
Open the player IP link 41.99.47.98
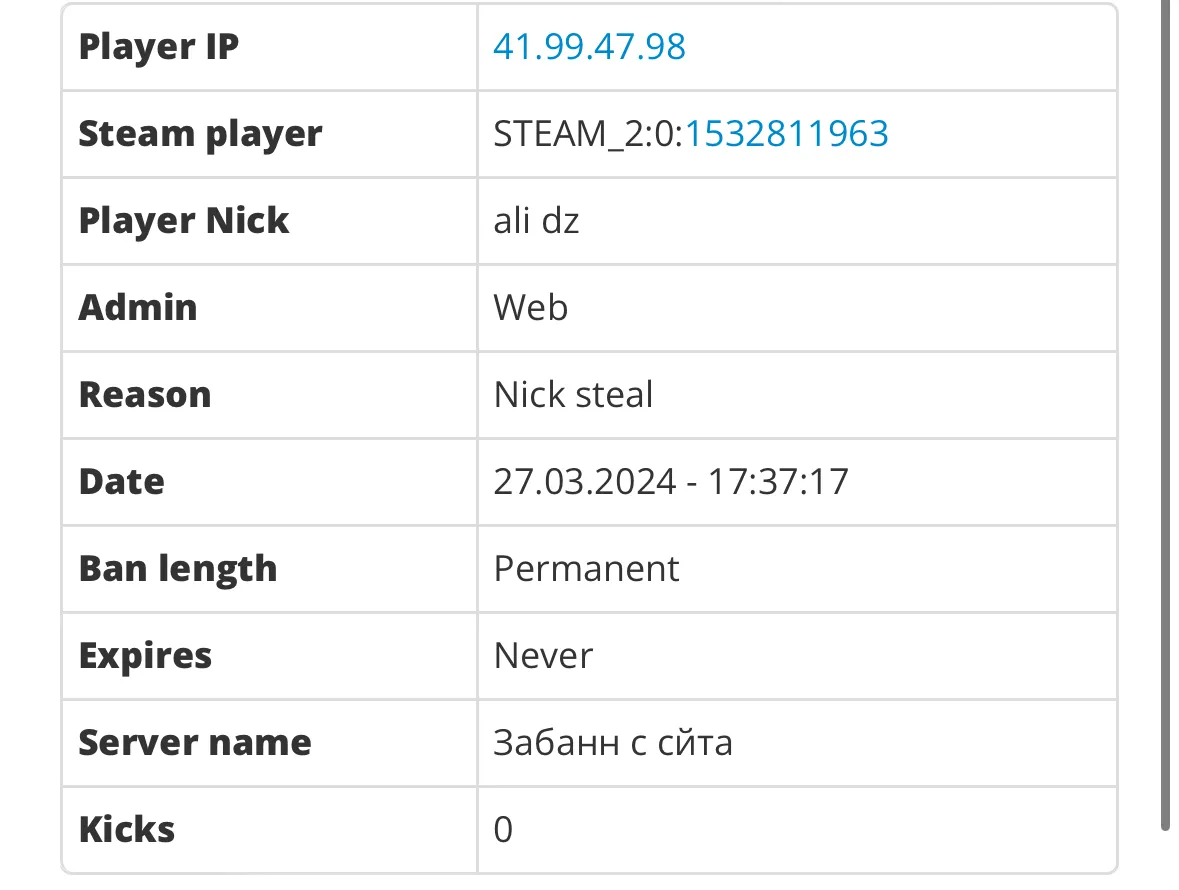(x=589, y=47)
